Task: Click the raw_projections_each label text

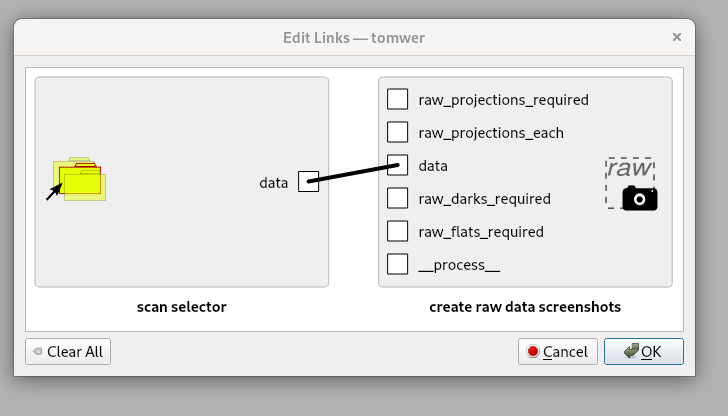Action: coord(491,132)
